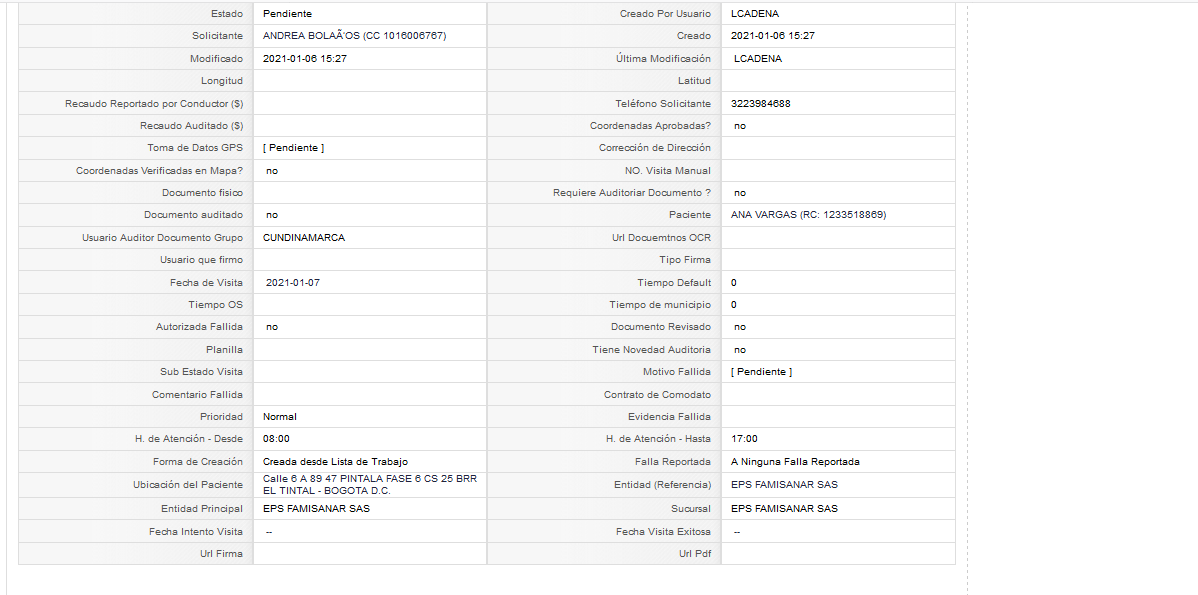Select the Toma de Datos GPS Pendiente value

point(293,148)
